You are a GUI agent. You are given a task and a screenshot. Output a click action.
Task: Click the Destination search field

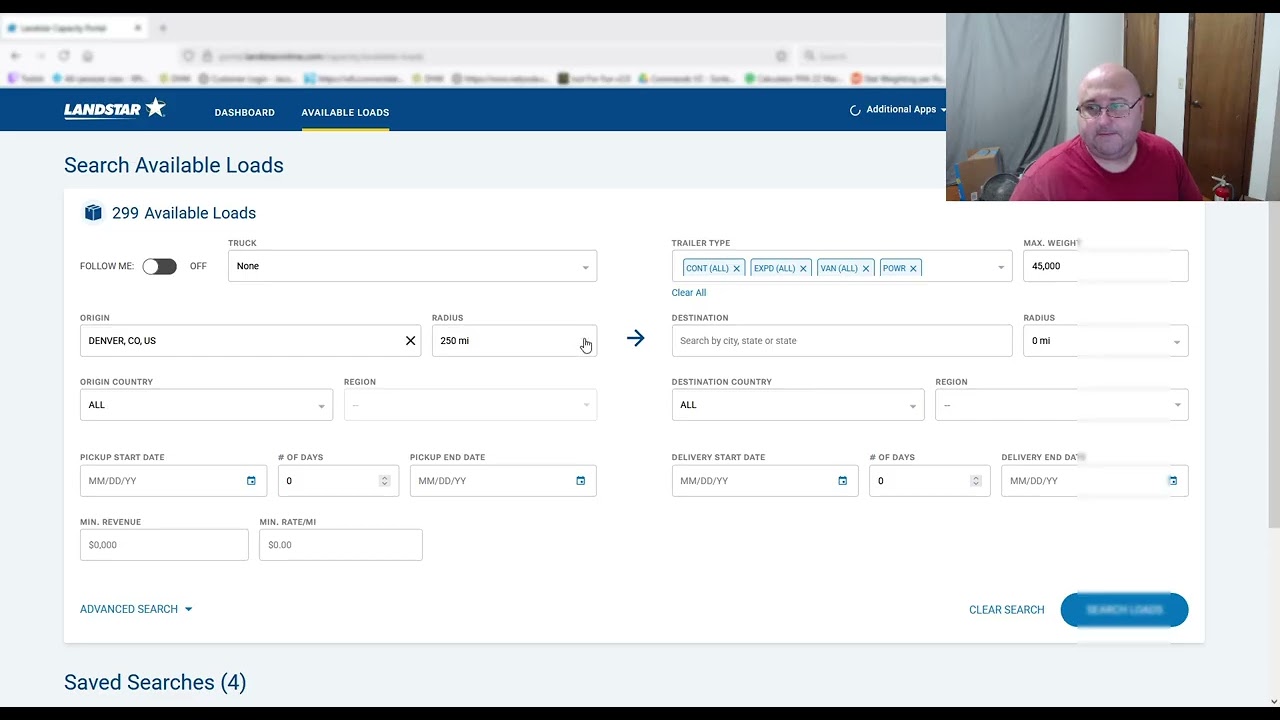(x=842, y=341)
